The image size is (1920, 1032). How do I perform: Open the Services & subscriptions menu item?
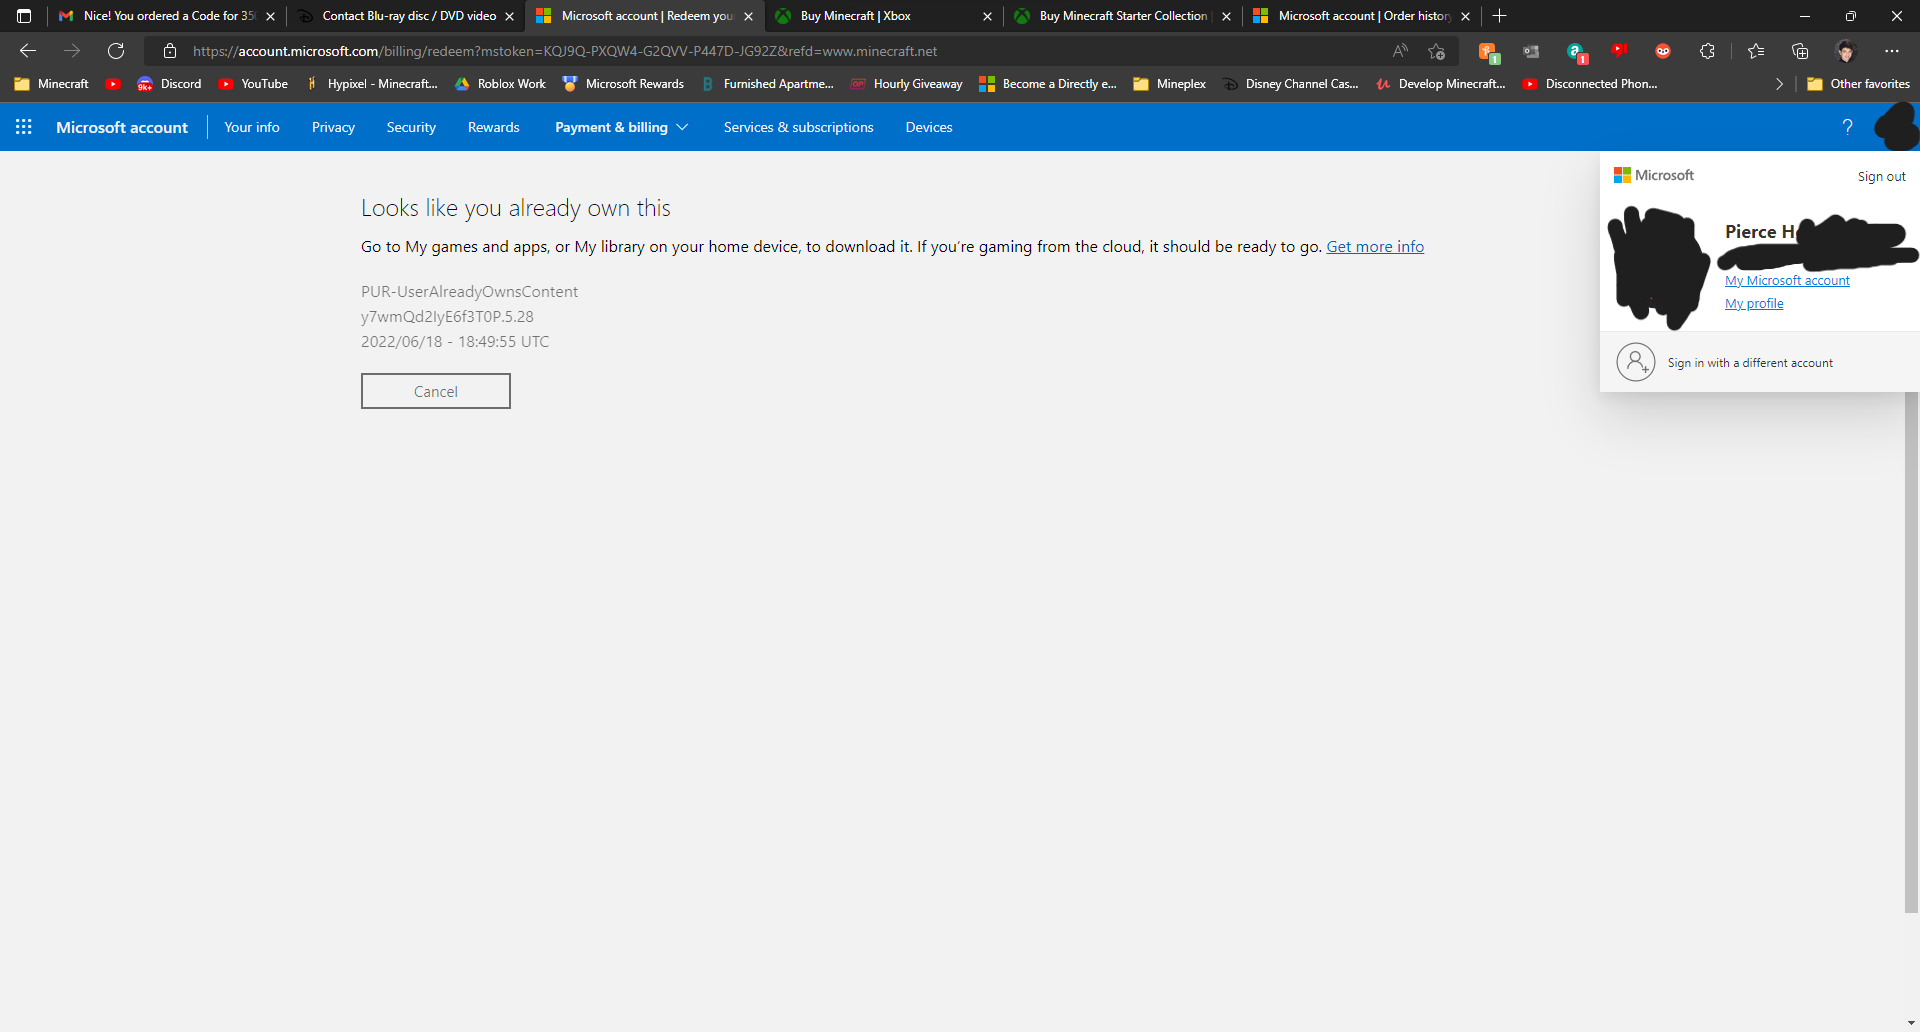798,127
